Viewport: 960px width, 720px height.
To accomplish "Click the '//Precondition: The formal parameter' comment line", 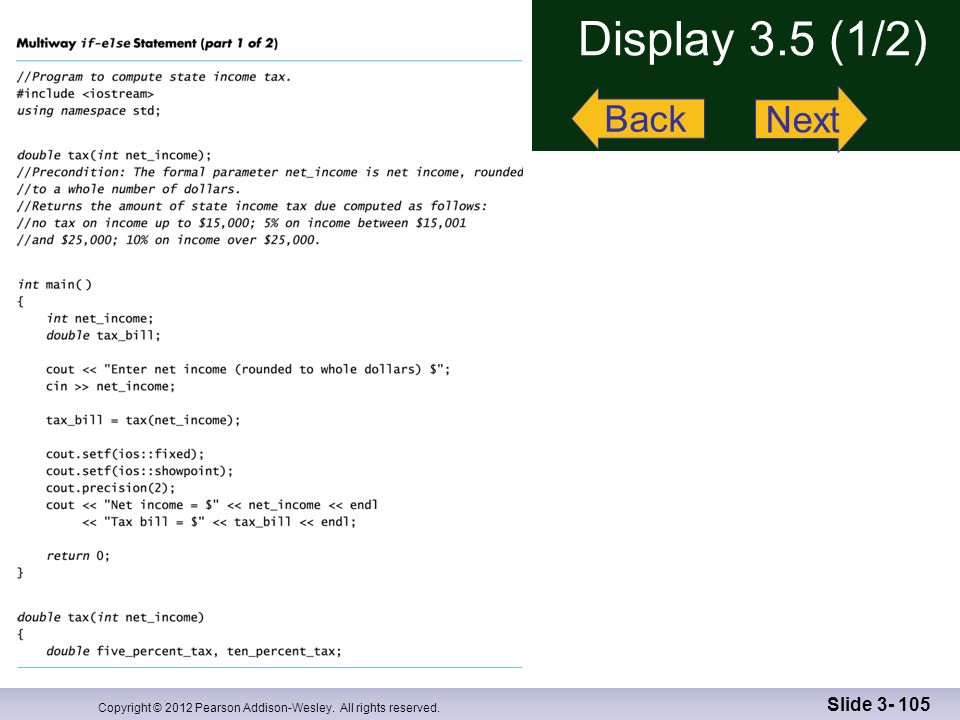I will pos(270,173).
